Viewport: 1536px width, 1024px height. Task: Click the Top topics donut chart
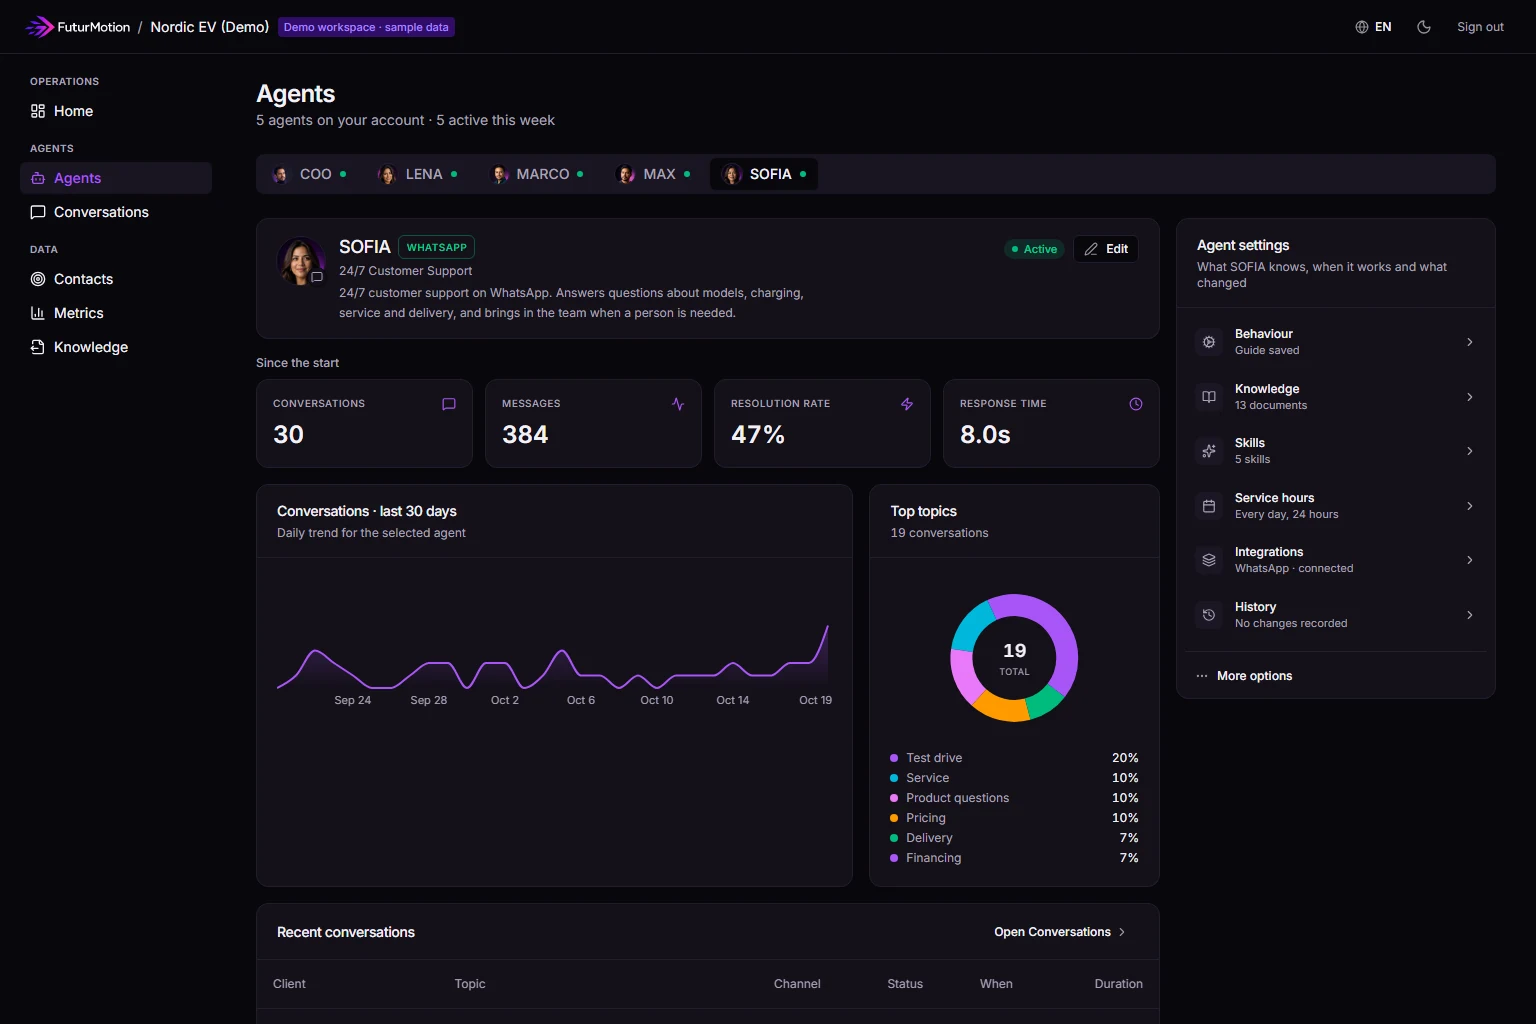point(1014,658)
